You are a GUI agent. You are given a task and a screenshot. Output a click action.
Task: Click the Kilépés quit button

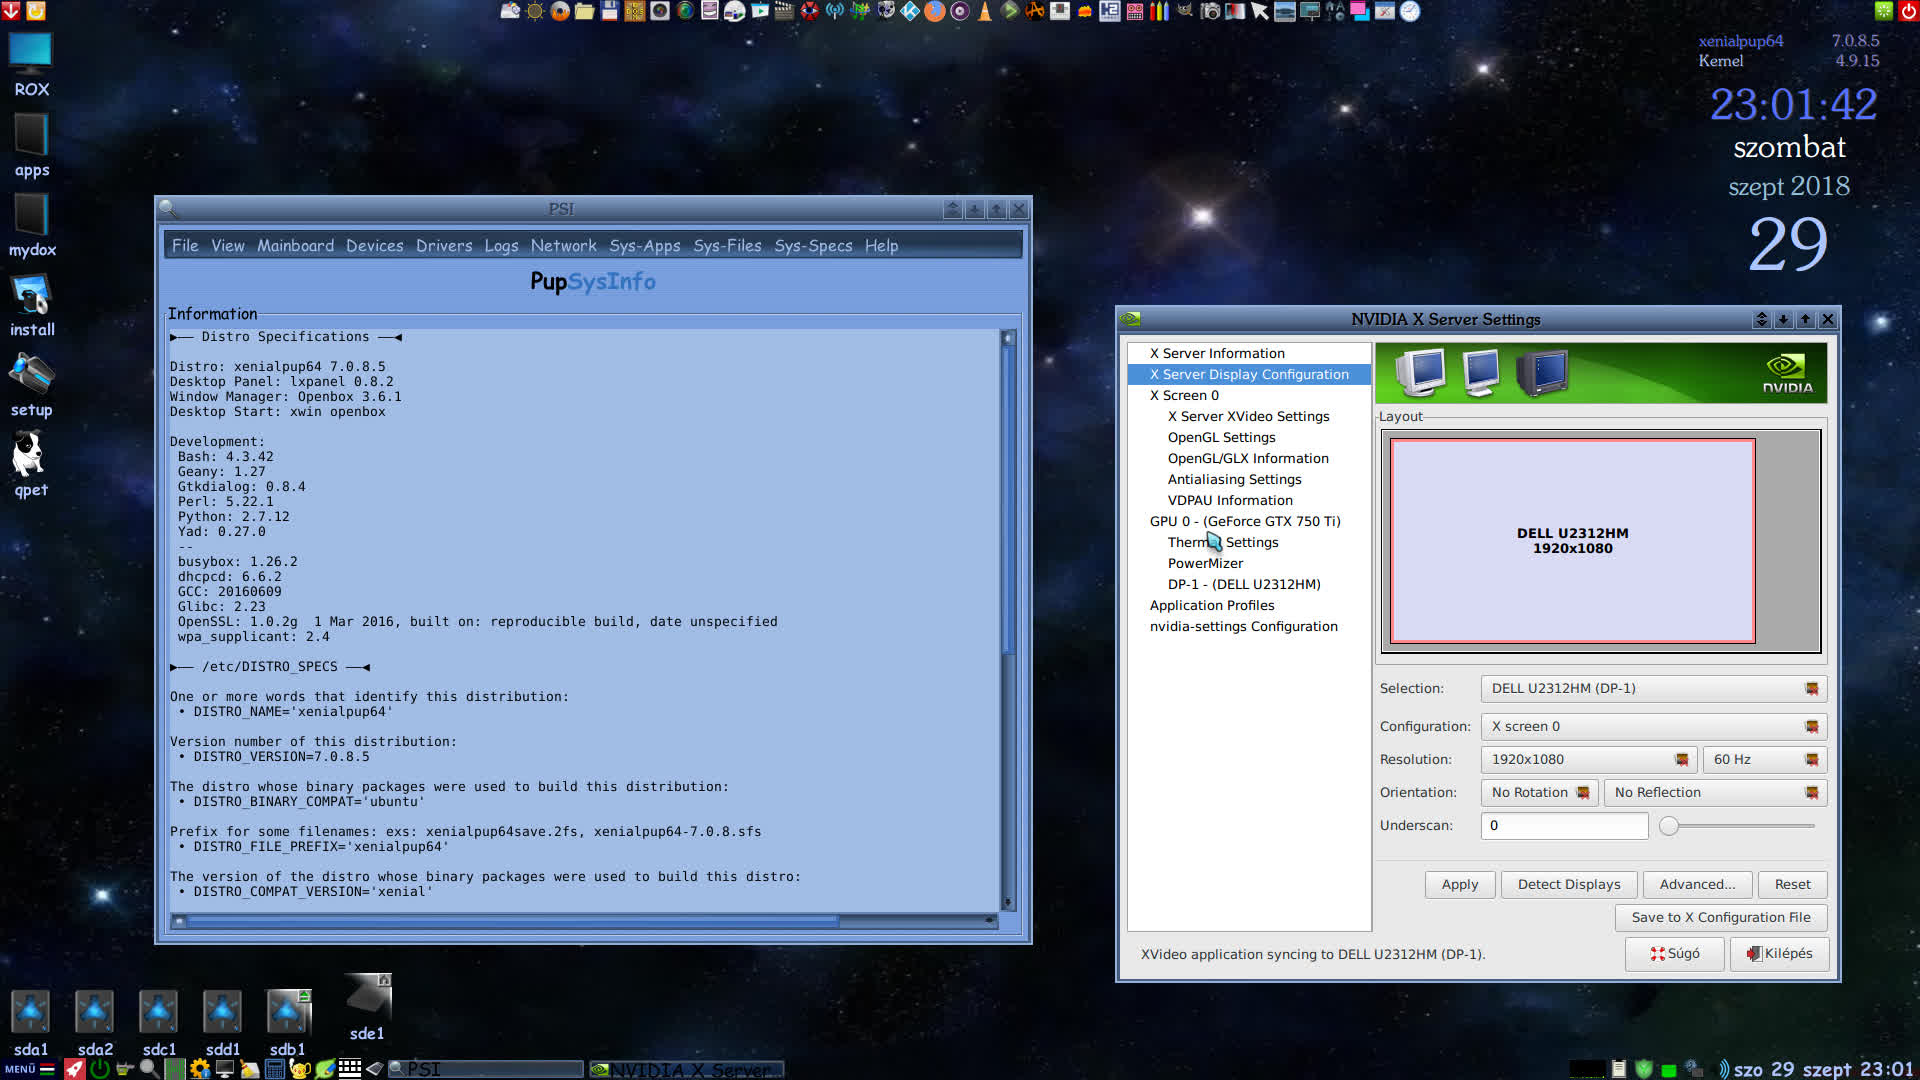click(1779, 954)
